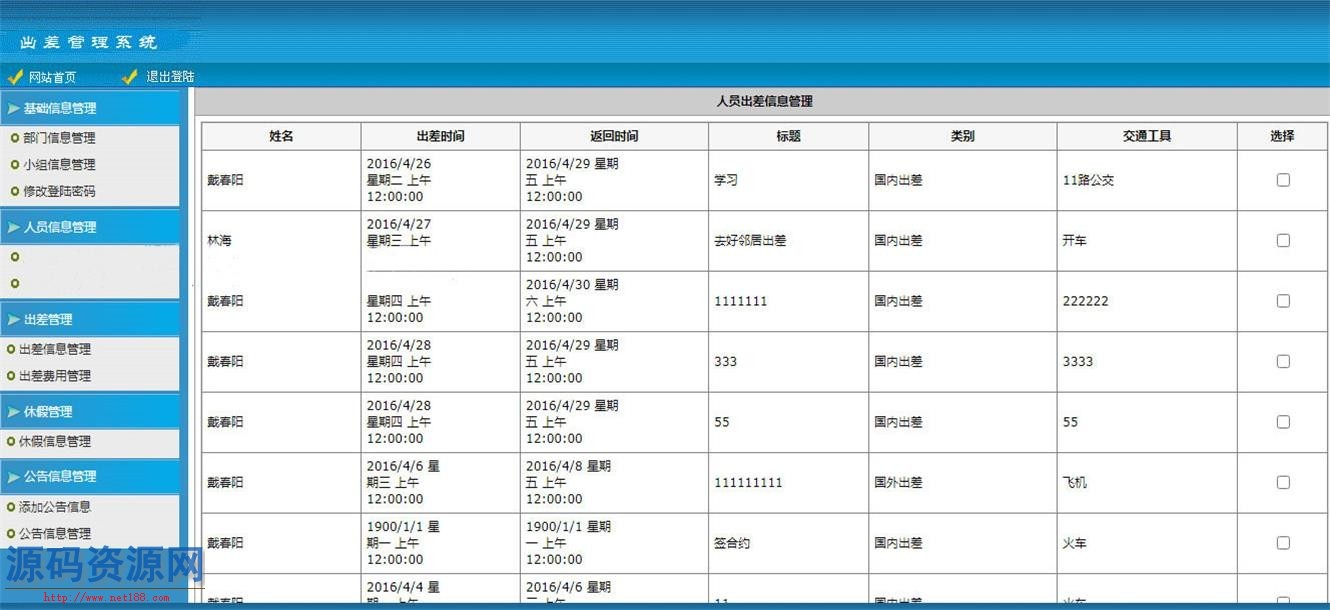Tick the checkbox for the 飞机 trip row
Image resolution: width=1330 pixels, height=610 pixels.
point(1283,482)
